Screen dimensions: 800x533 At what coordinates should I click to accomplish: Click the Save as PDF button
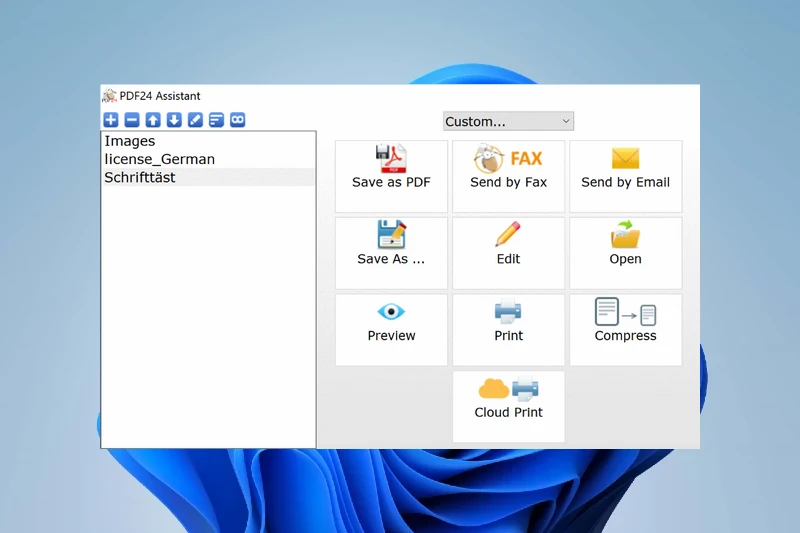point(391,176)
